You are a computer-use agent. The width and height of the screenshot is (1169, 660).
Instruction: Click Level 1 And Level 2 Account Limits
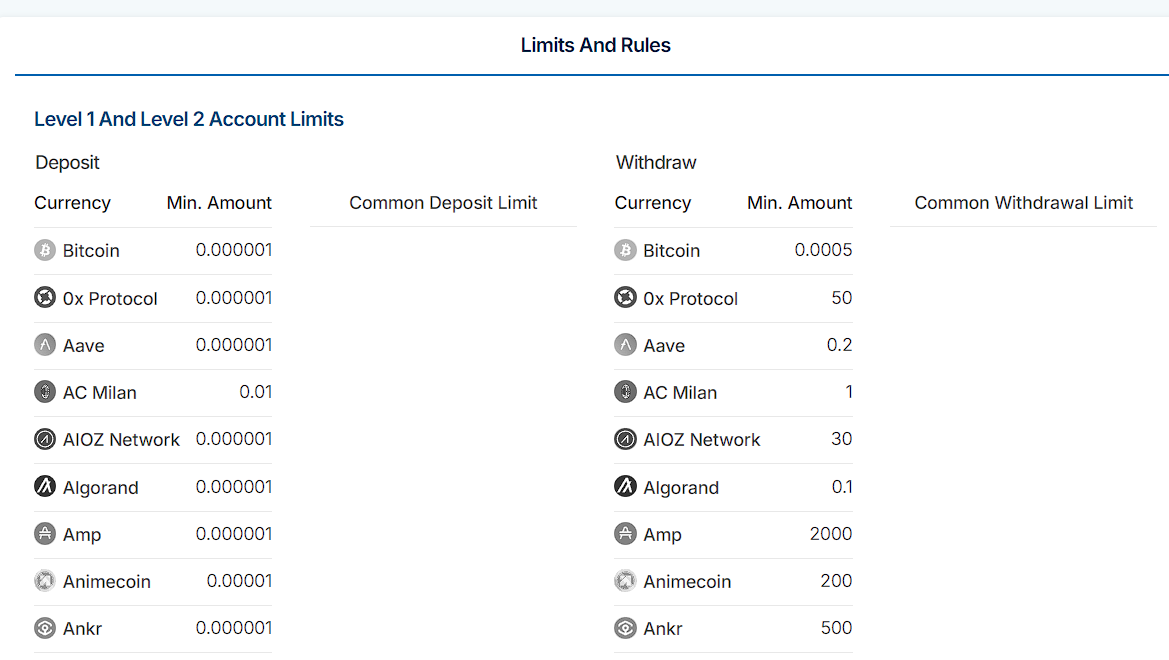tap(189, 119)
